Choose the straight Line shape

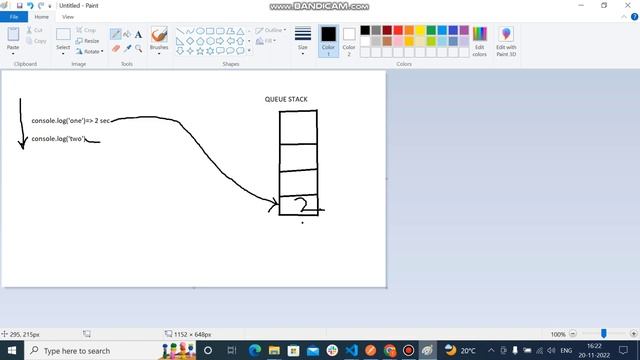pyautogui.click(x=180, y=31)
